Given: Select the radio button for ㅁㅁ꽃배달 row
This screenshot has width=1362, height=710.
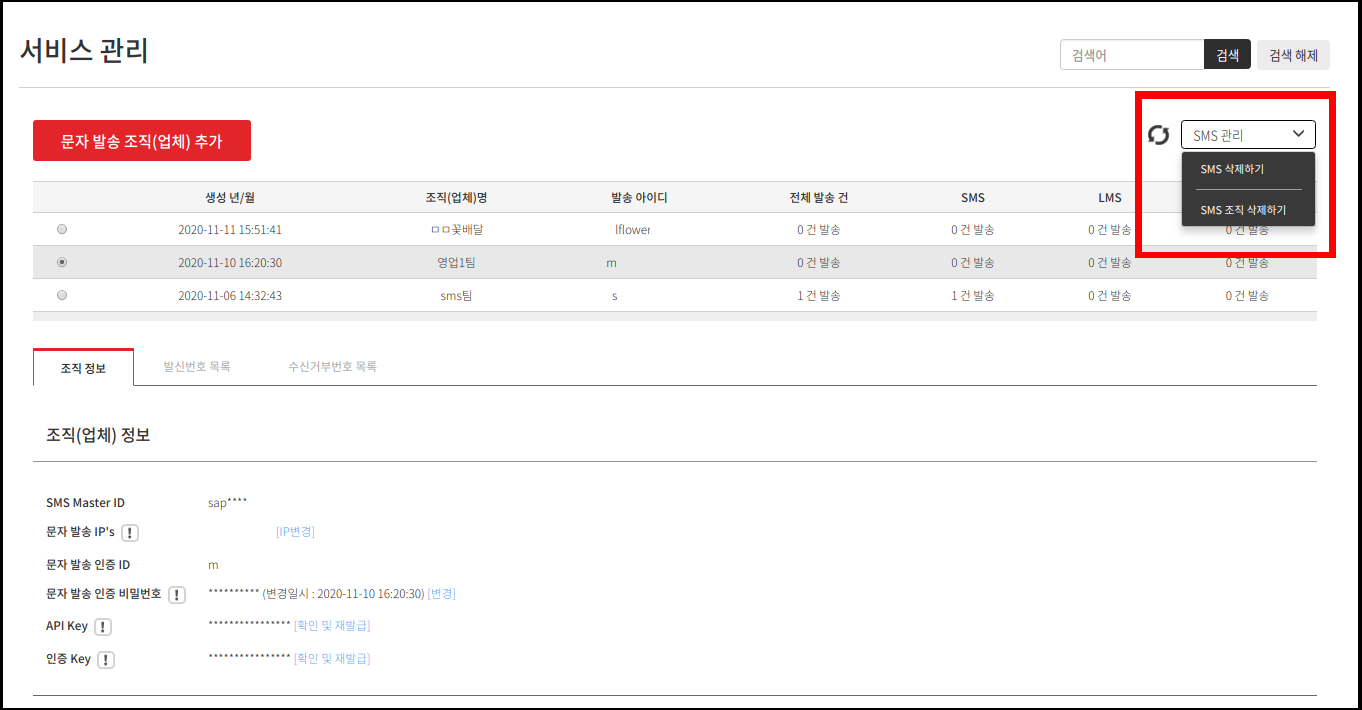Looking at the screenshot, I should coord(62,229).
